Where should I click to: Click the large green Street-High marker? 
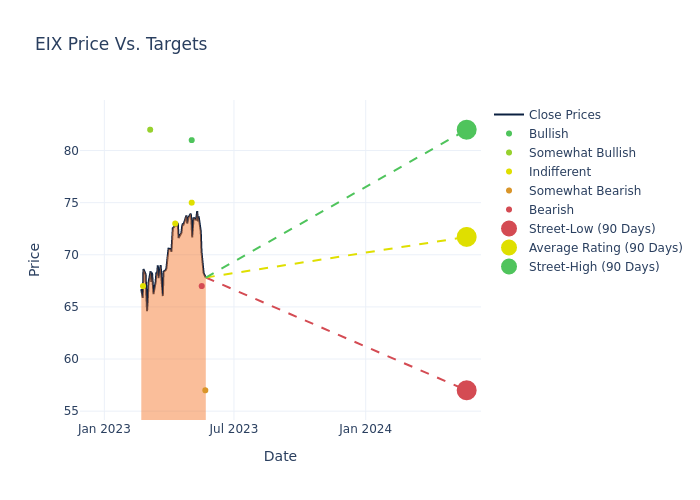[x=466, y=130]
